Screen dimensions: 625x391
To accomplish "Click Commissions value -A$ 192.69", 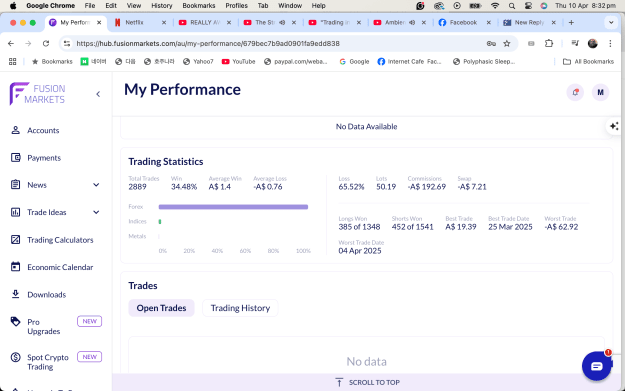I will [426, 187].
